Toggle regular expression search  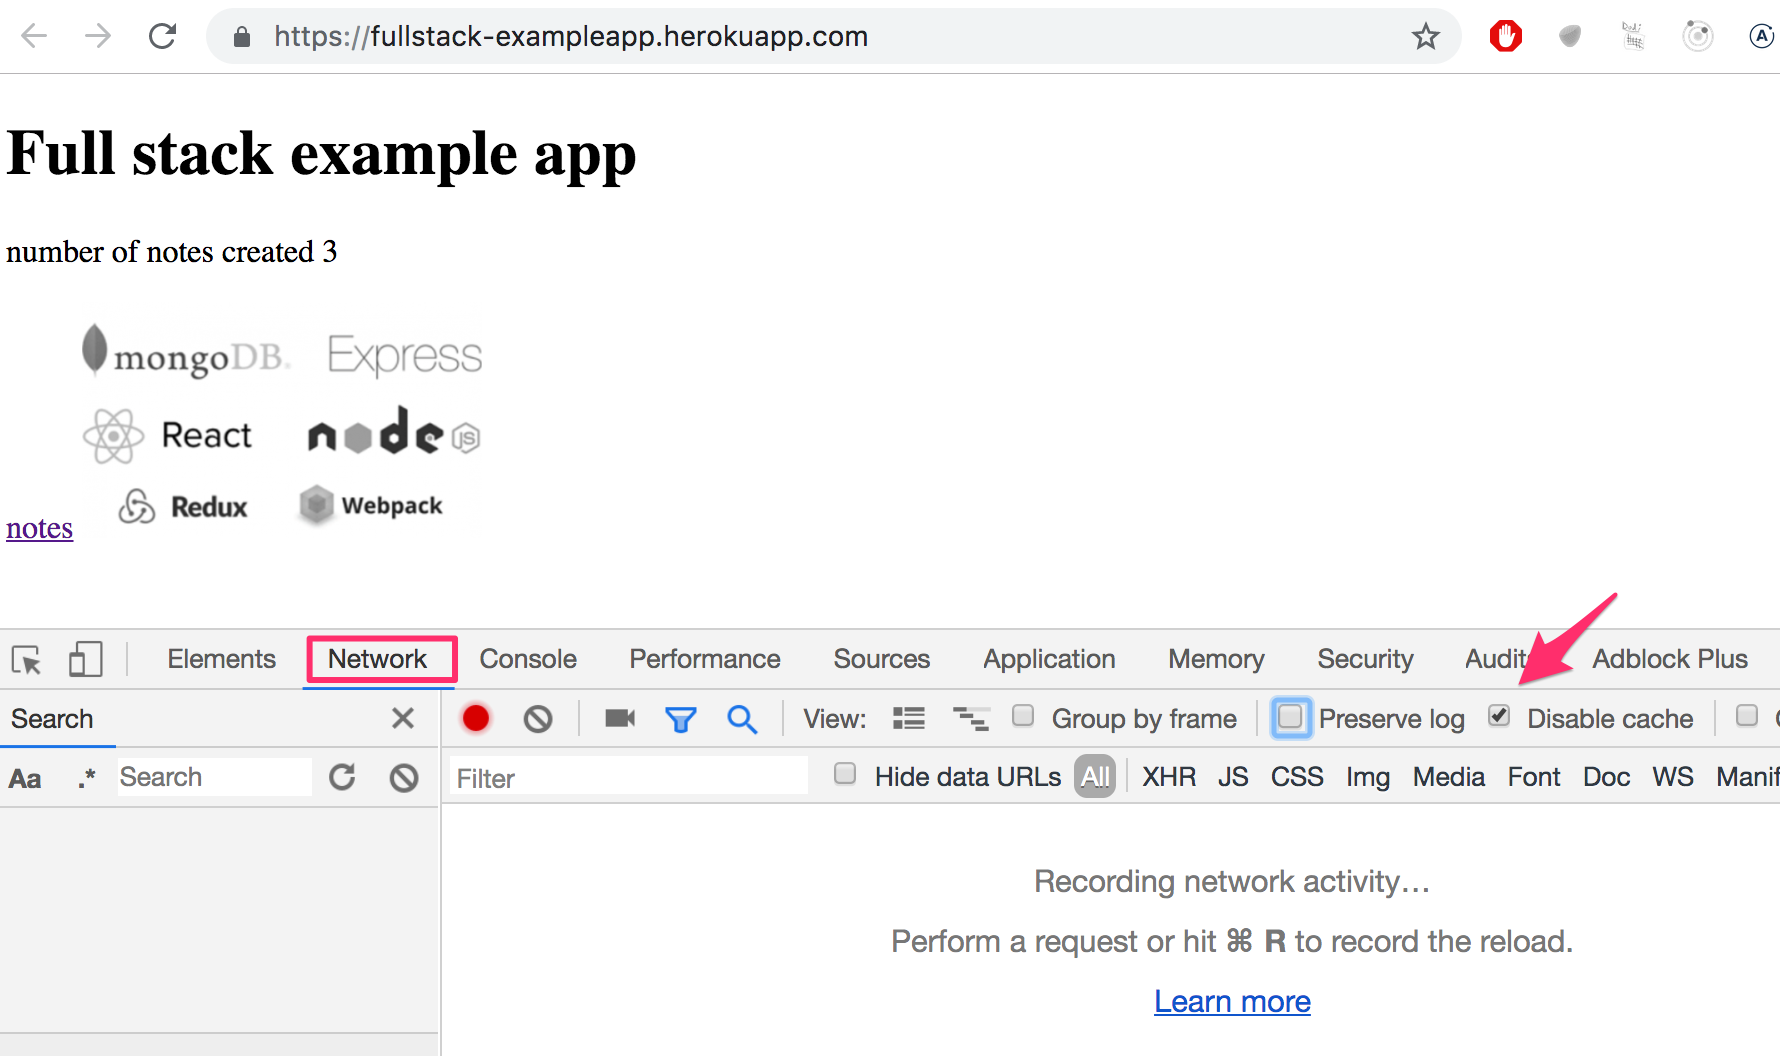tap(87, 777)
